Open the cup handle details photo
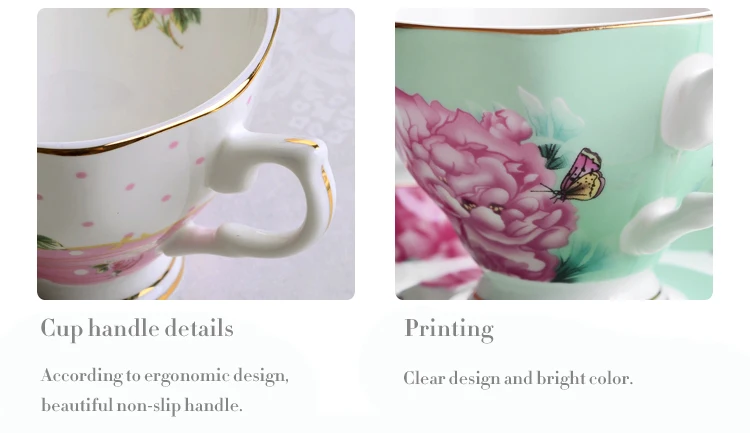 tap(196, 154)
